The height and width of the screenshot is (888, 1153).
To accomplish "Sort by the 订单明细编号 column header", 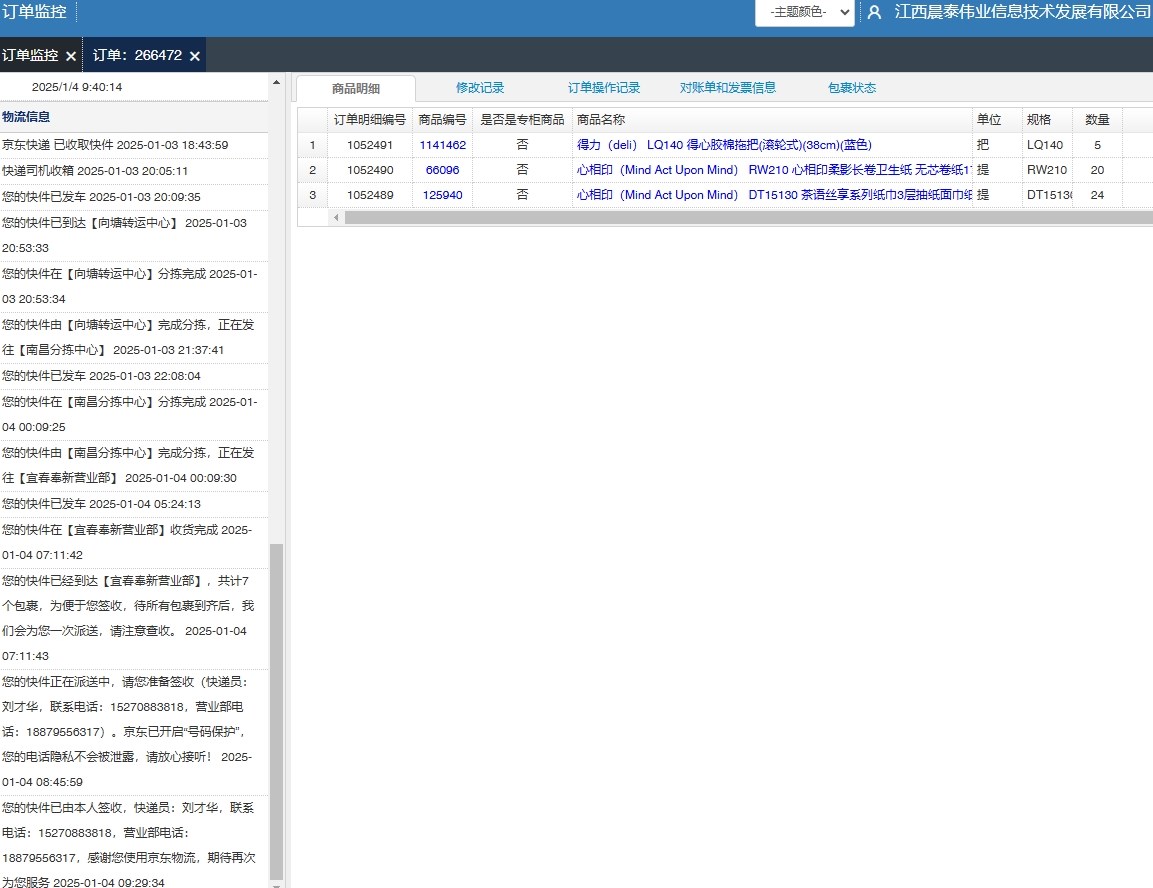I will point(370,120).
